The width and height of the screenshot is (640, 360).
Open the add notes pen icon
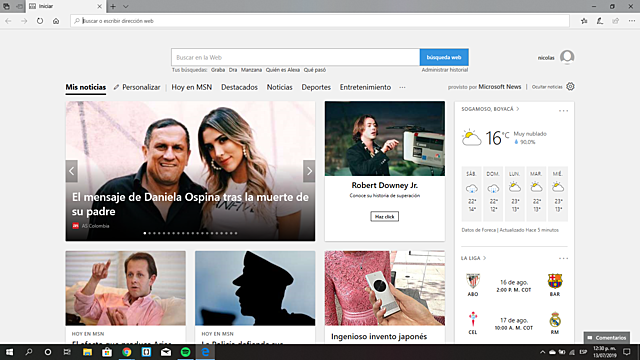600,21
